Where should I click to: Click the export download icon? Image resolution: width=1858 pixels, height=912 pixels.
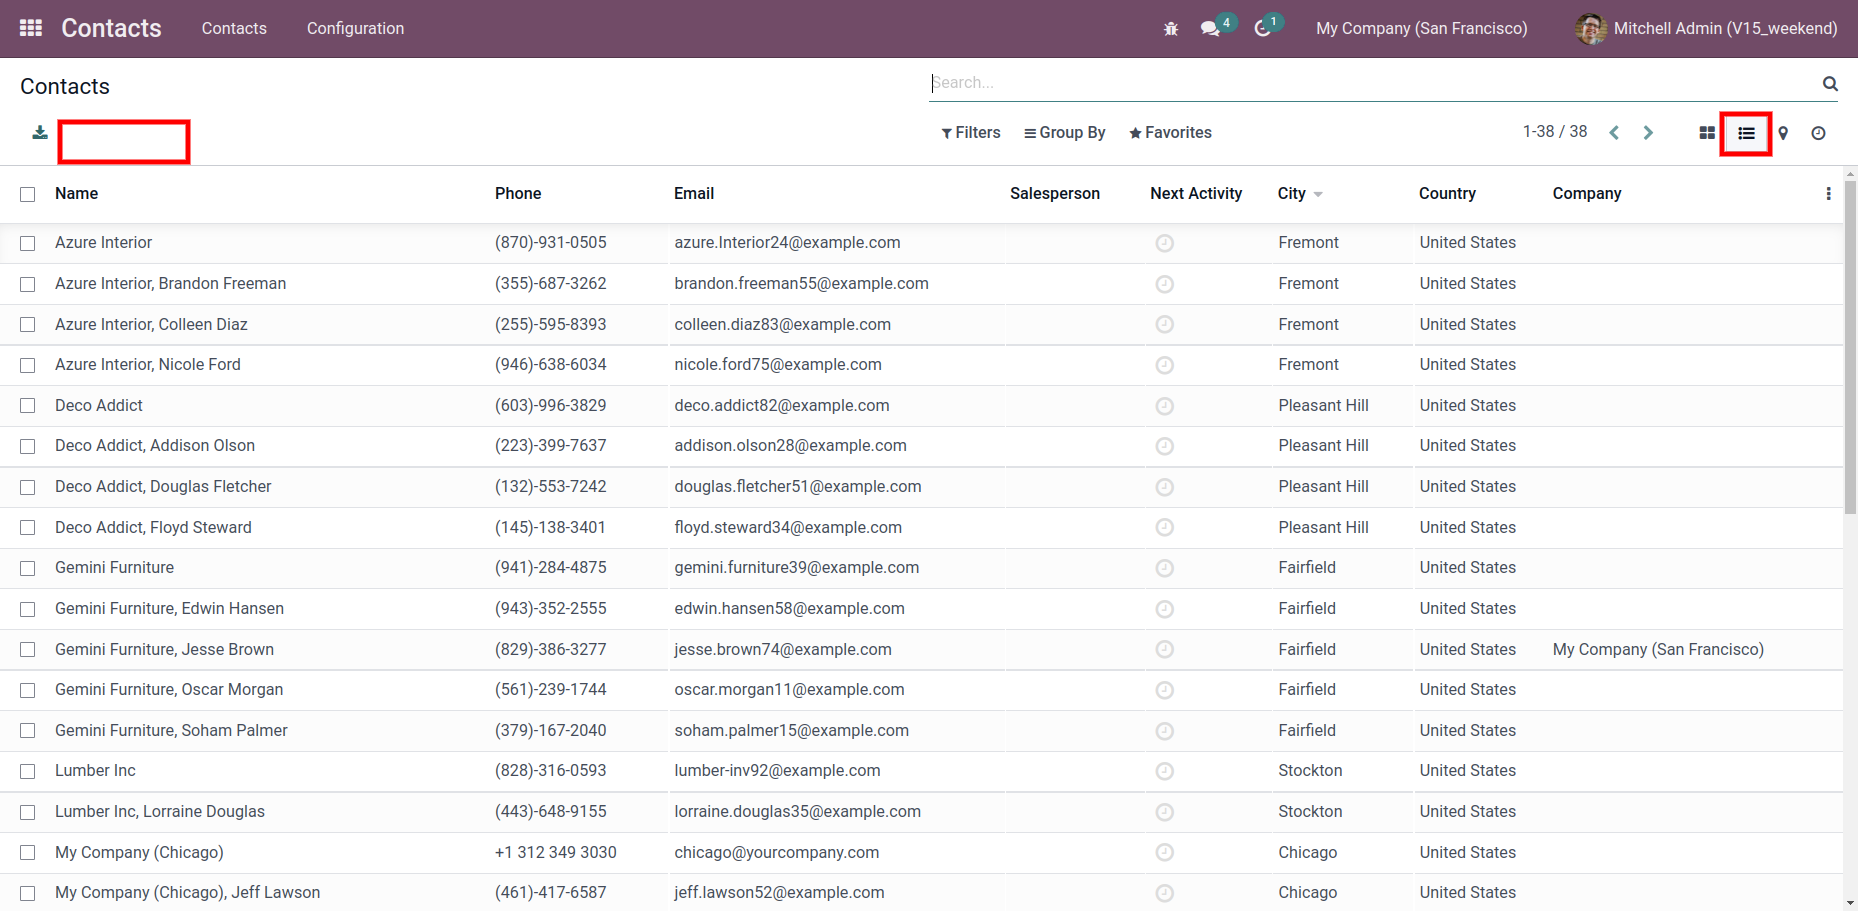pyautogui.click(x=40, y=132)
